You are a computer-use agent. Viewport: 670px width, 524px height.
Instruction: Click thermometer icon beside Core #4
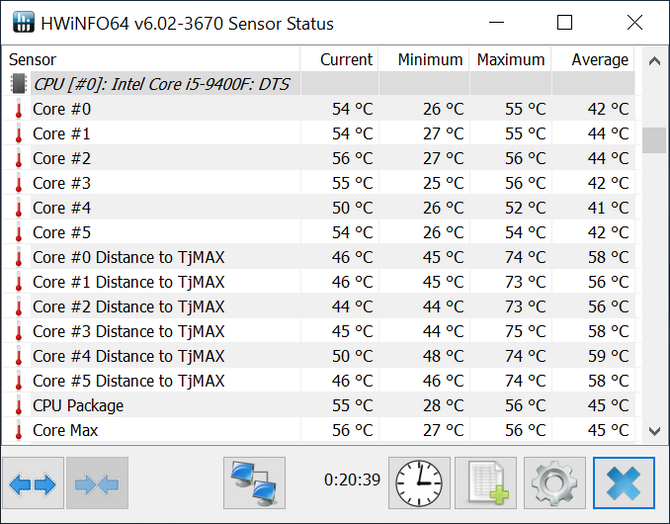click(x=18, y=208)
